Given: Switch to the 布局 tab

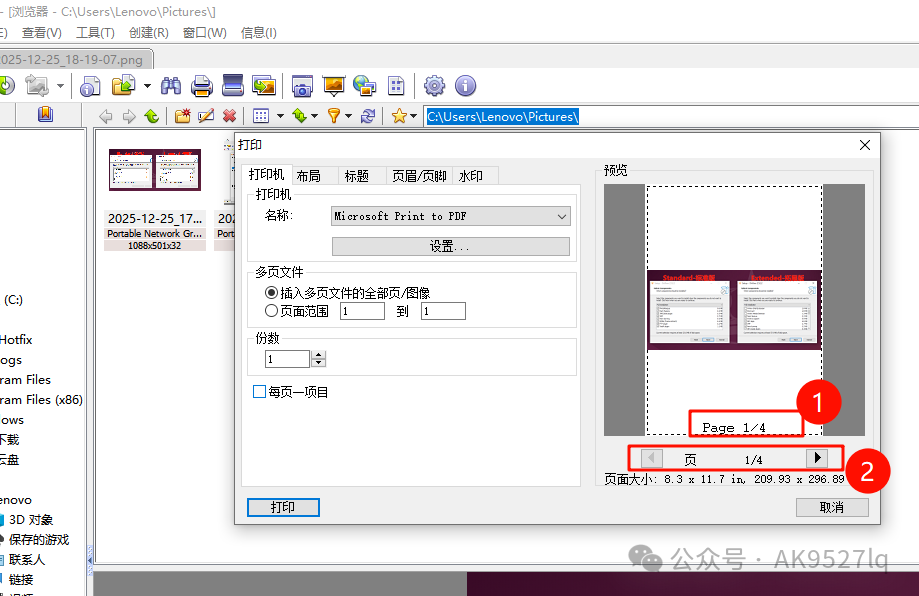Looking at the screenshot, I should point(309,176).
